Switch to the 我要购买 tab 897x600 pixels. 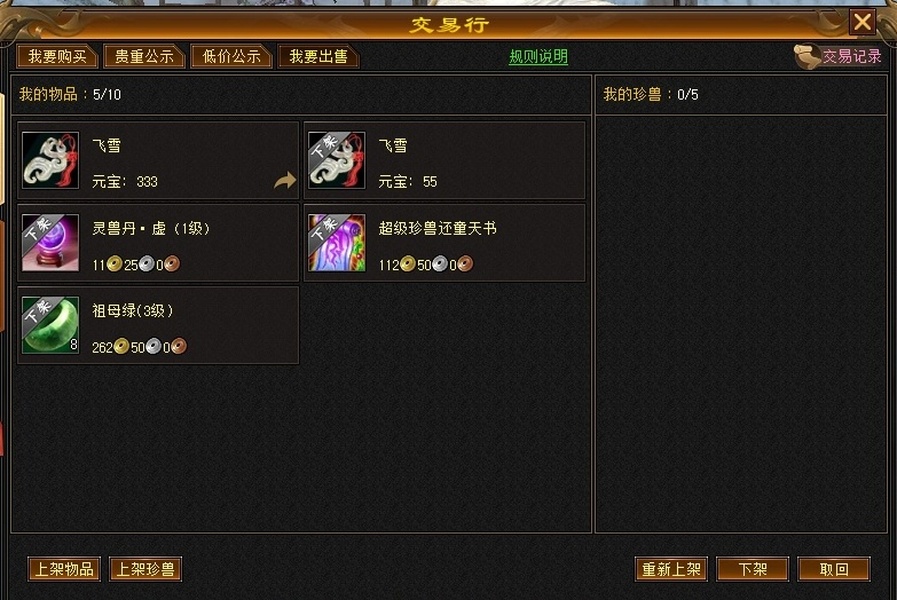(57, 56)
